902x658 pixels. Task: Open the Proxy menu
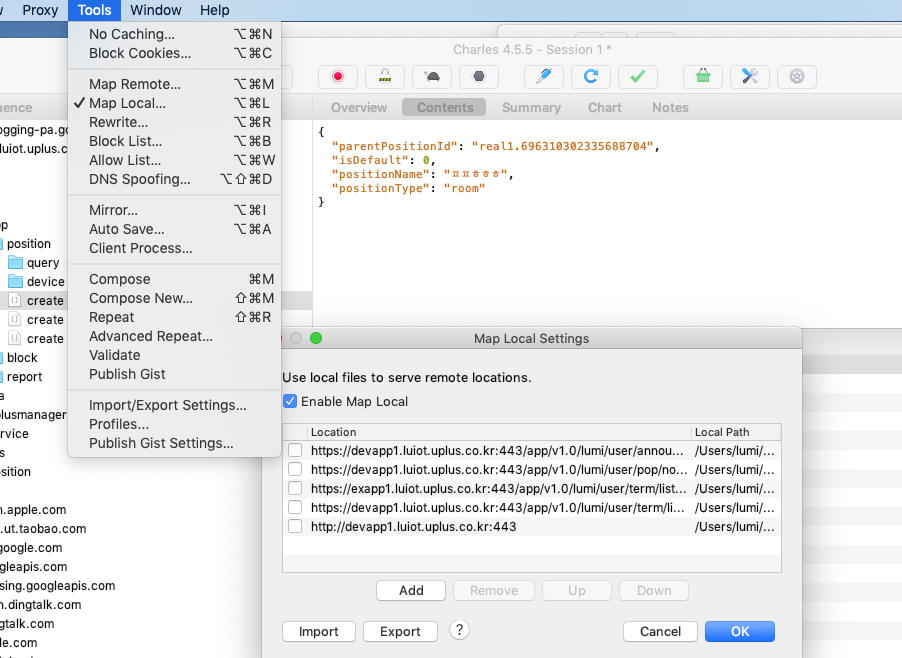tap(40, 10)
